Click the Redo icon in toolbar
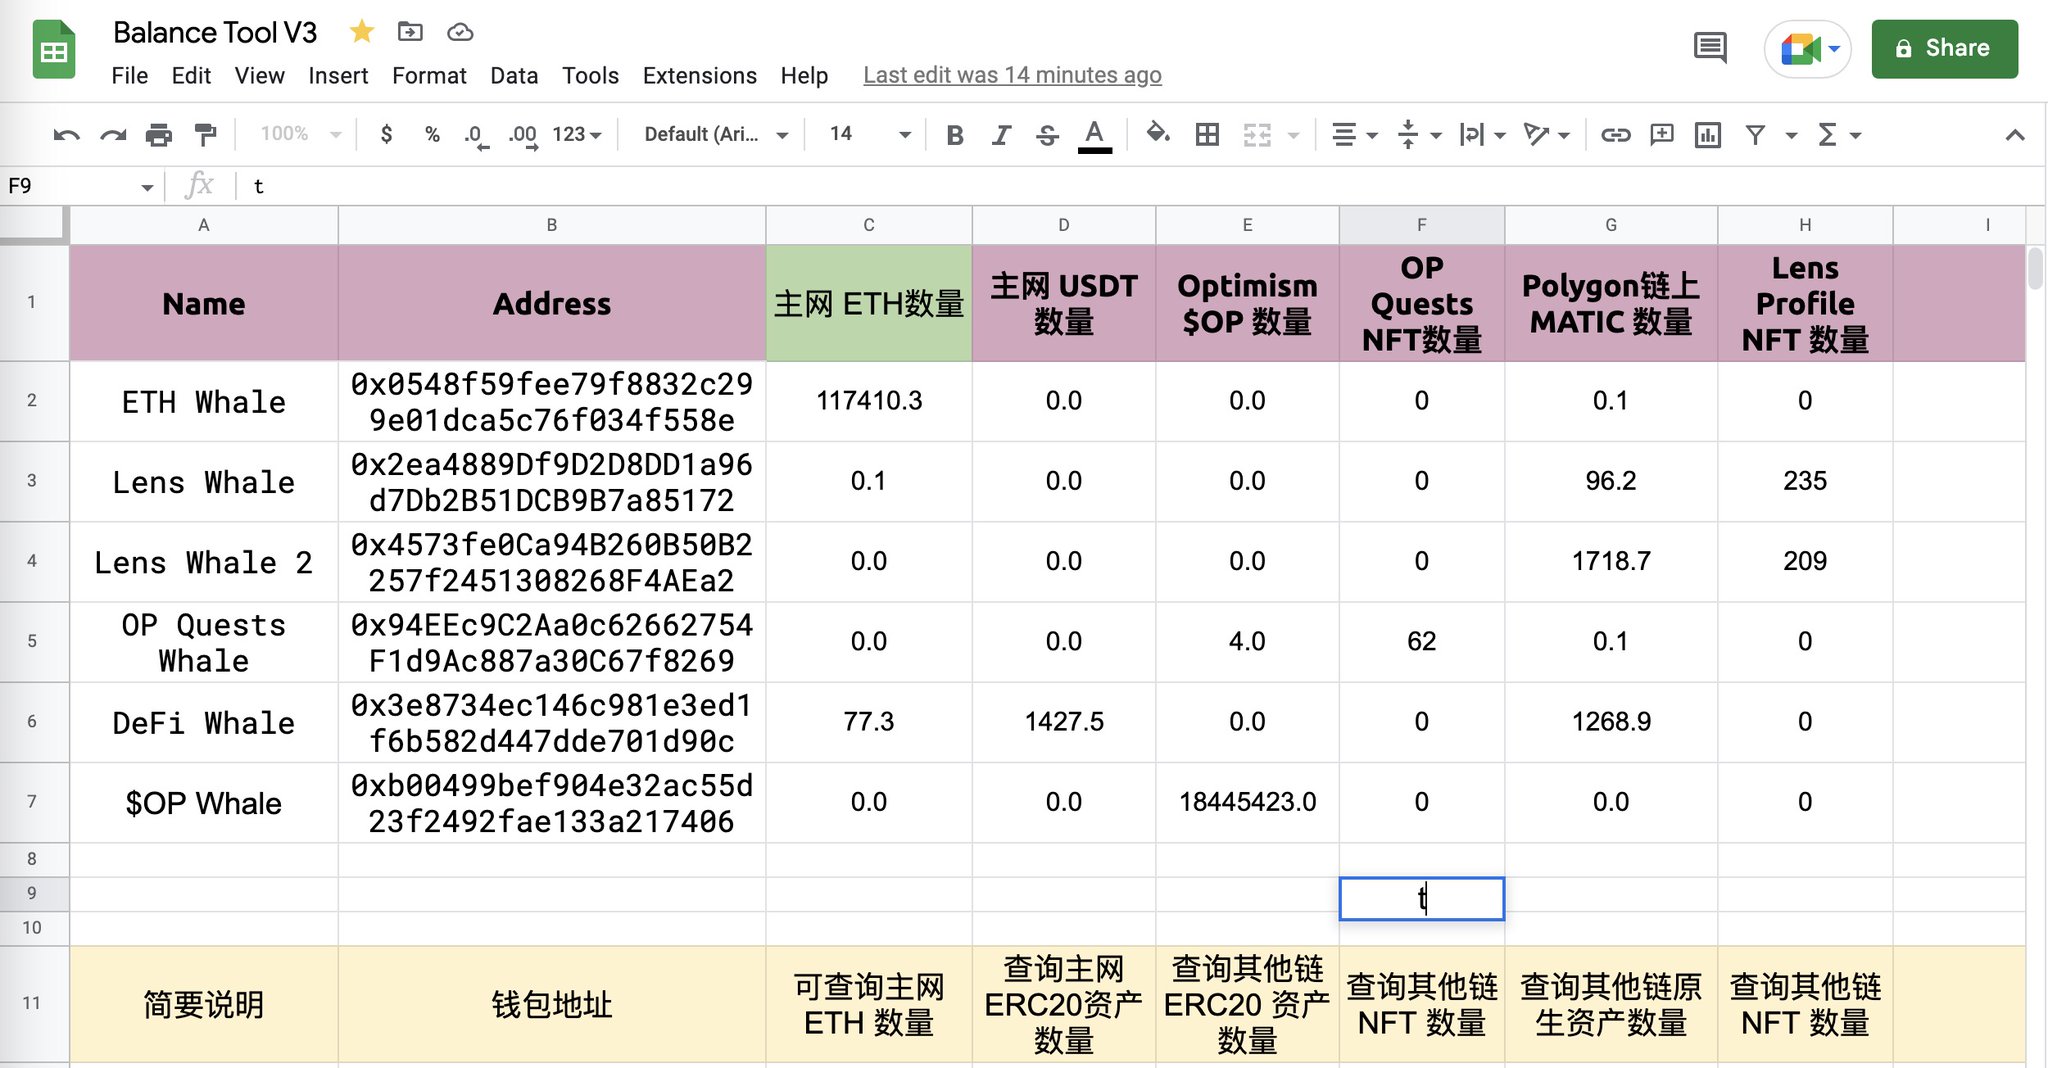Viewport: 2048px width, 1068px height. click(112, 135)
